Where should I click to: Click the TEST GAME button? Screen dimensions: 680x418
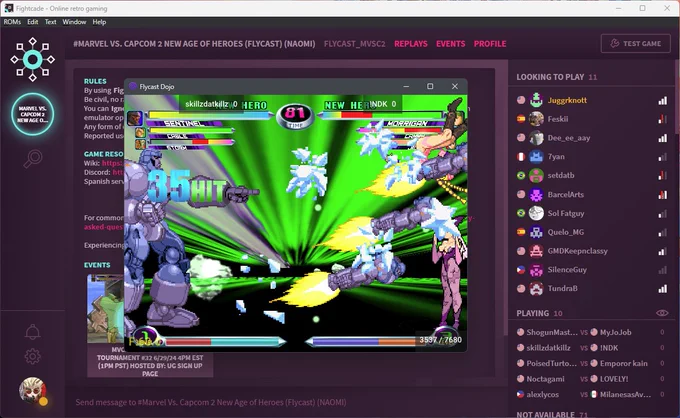point(636,43)
